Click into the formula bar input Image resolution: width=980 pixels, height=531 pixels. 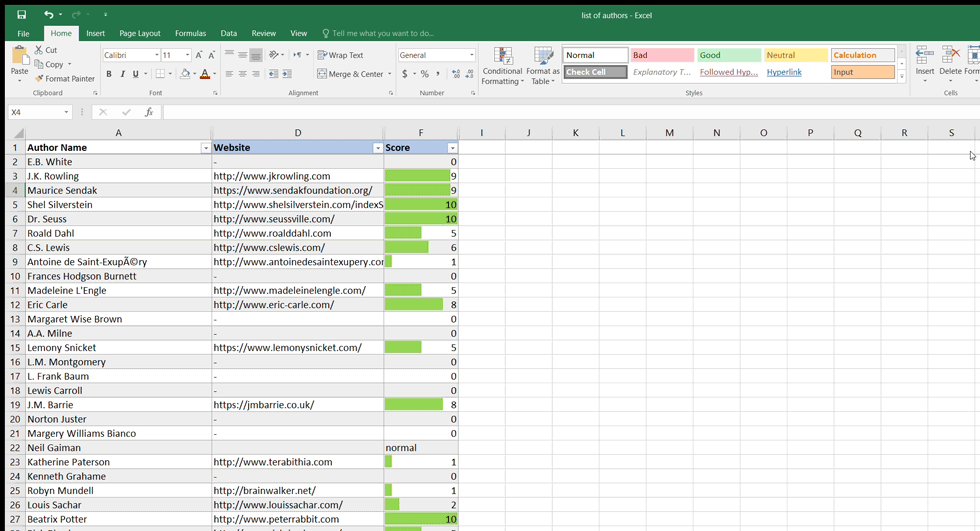[x=569, y=112]
